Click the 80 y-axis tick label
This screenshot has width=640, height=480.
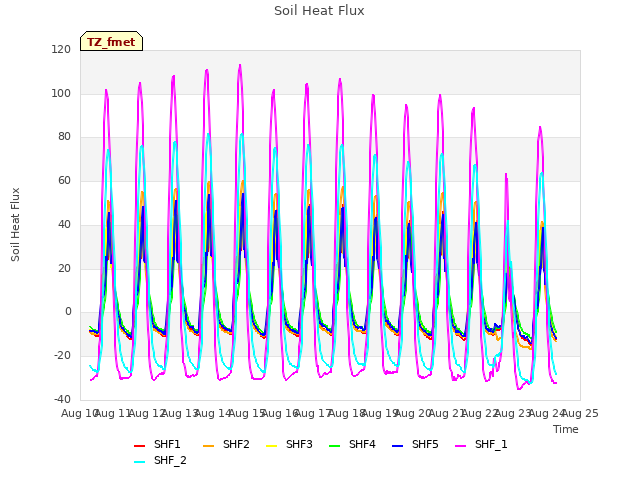tap(64, 137)
